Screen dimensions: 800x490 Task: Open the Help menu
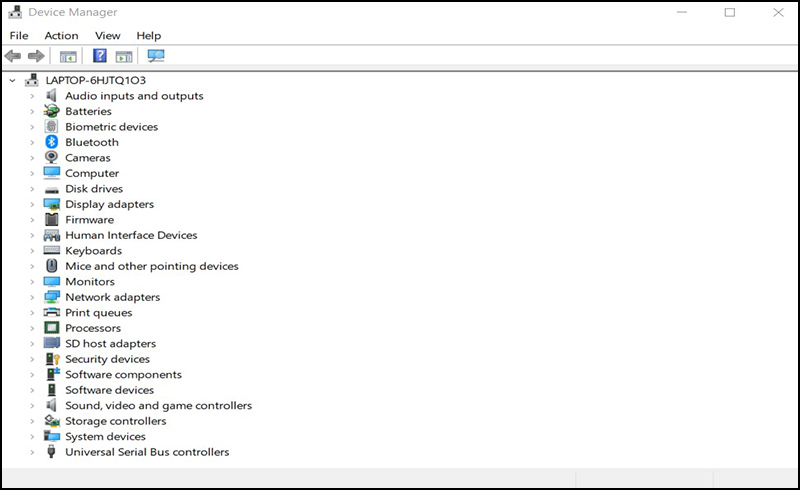point(148,36)
